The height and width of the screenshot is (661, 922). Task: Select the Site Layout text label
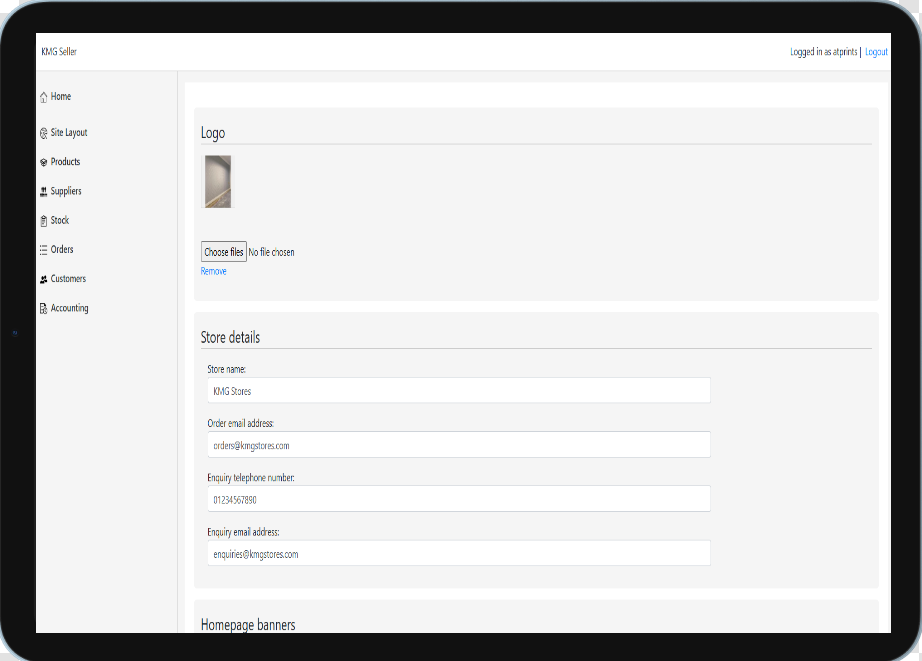[69, 133]
